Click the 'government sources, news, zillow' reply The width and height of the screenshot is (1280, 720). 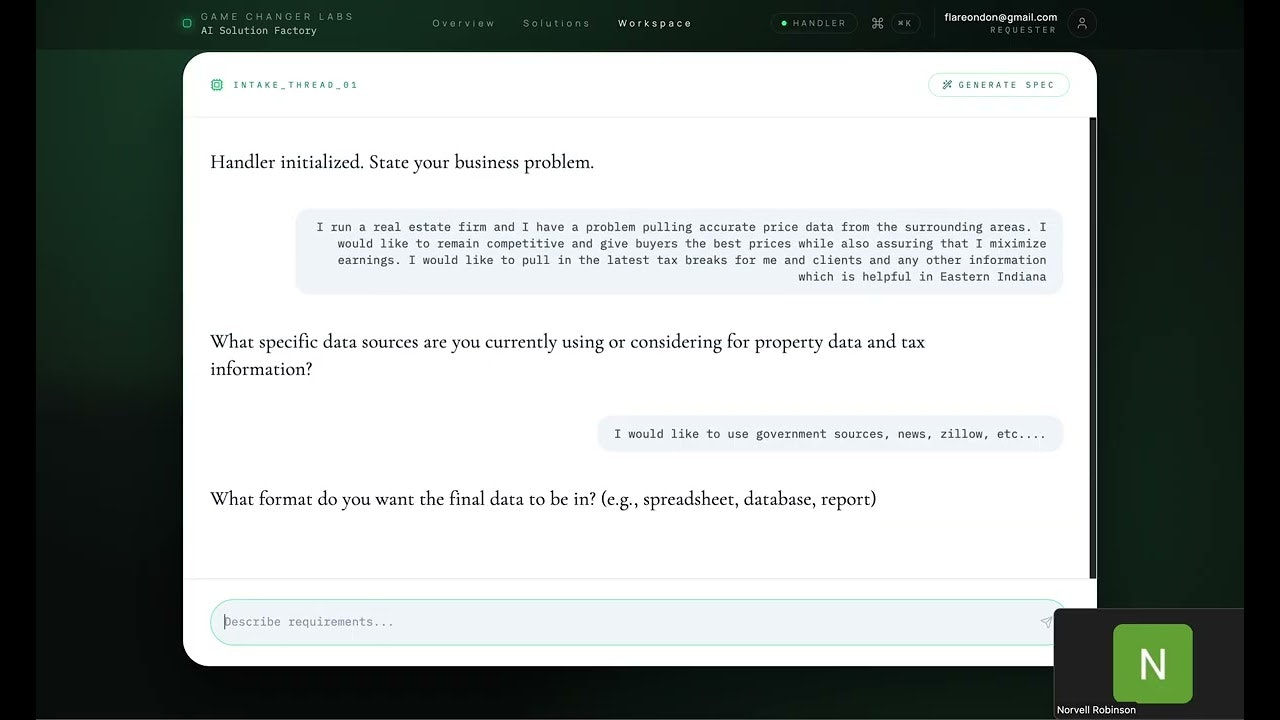830,434
